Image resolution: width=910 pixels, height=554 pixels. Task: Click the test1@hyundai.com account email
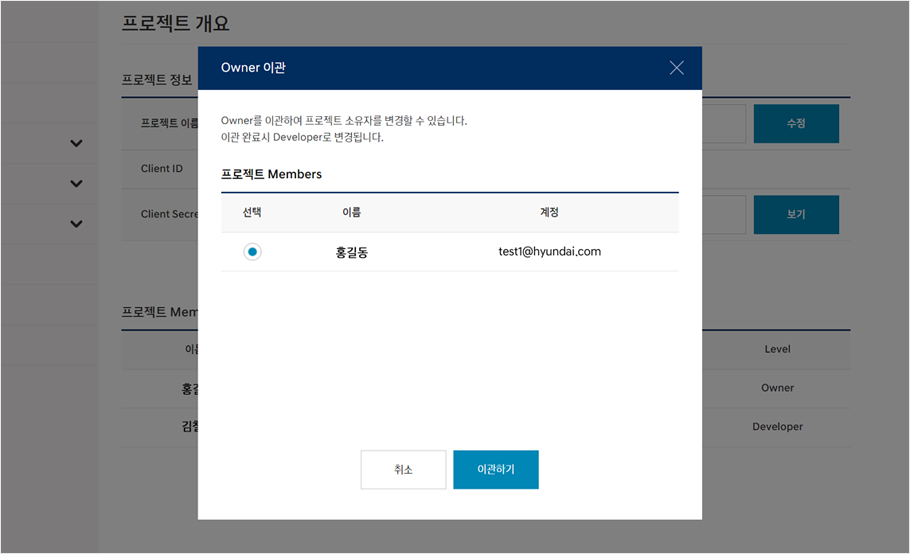click(549, 252)
